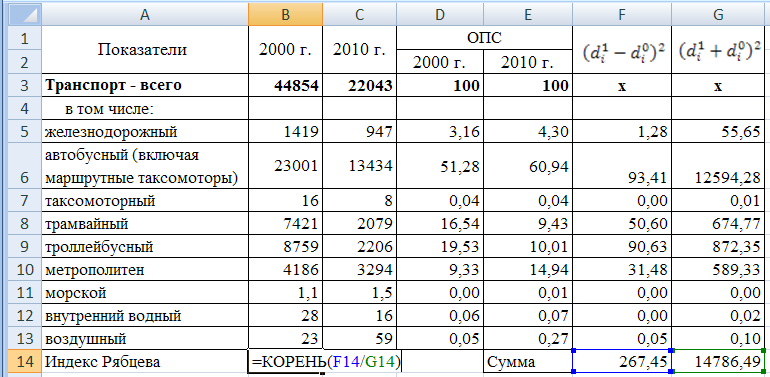The width and height of the screenshot is (770, 377).
Task: Click 'трамвайный' row label
Action: [144, 224]
